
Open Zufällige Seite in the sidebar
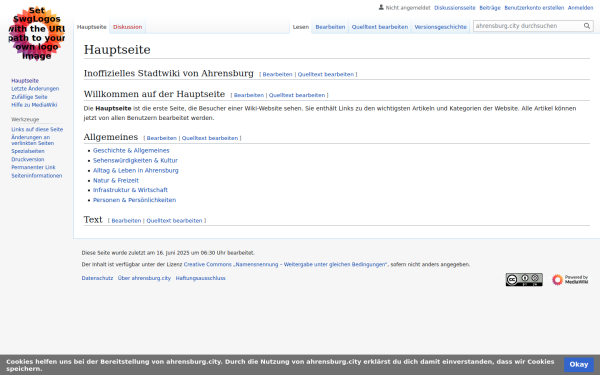pyautogui.click(x=29, y=97)
